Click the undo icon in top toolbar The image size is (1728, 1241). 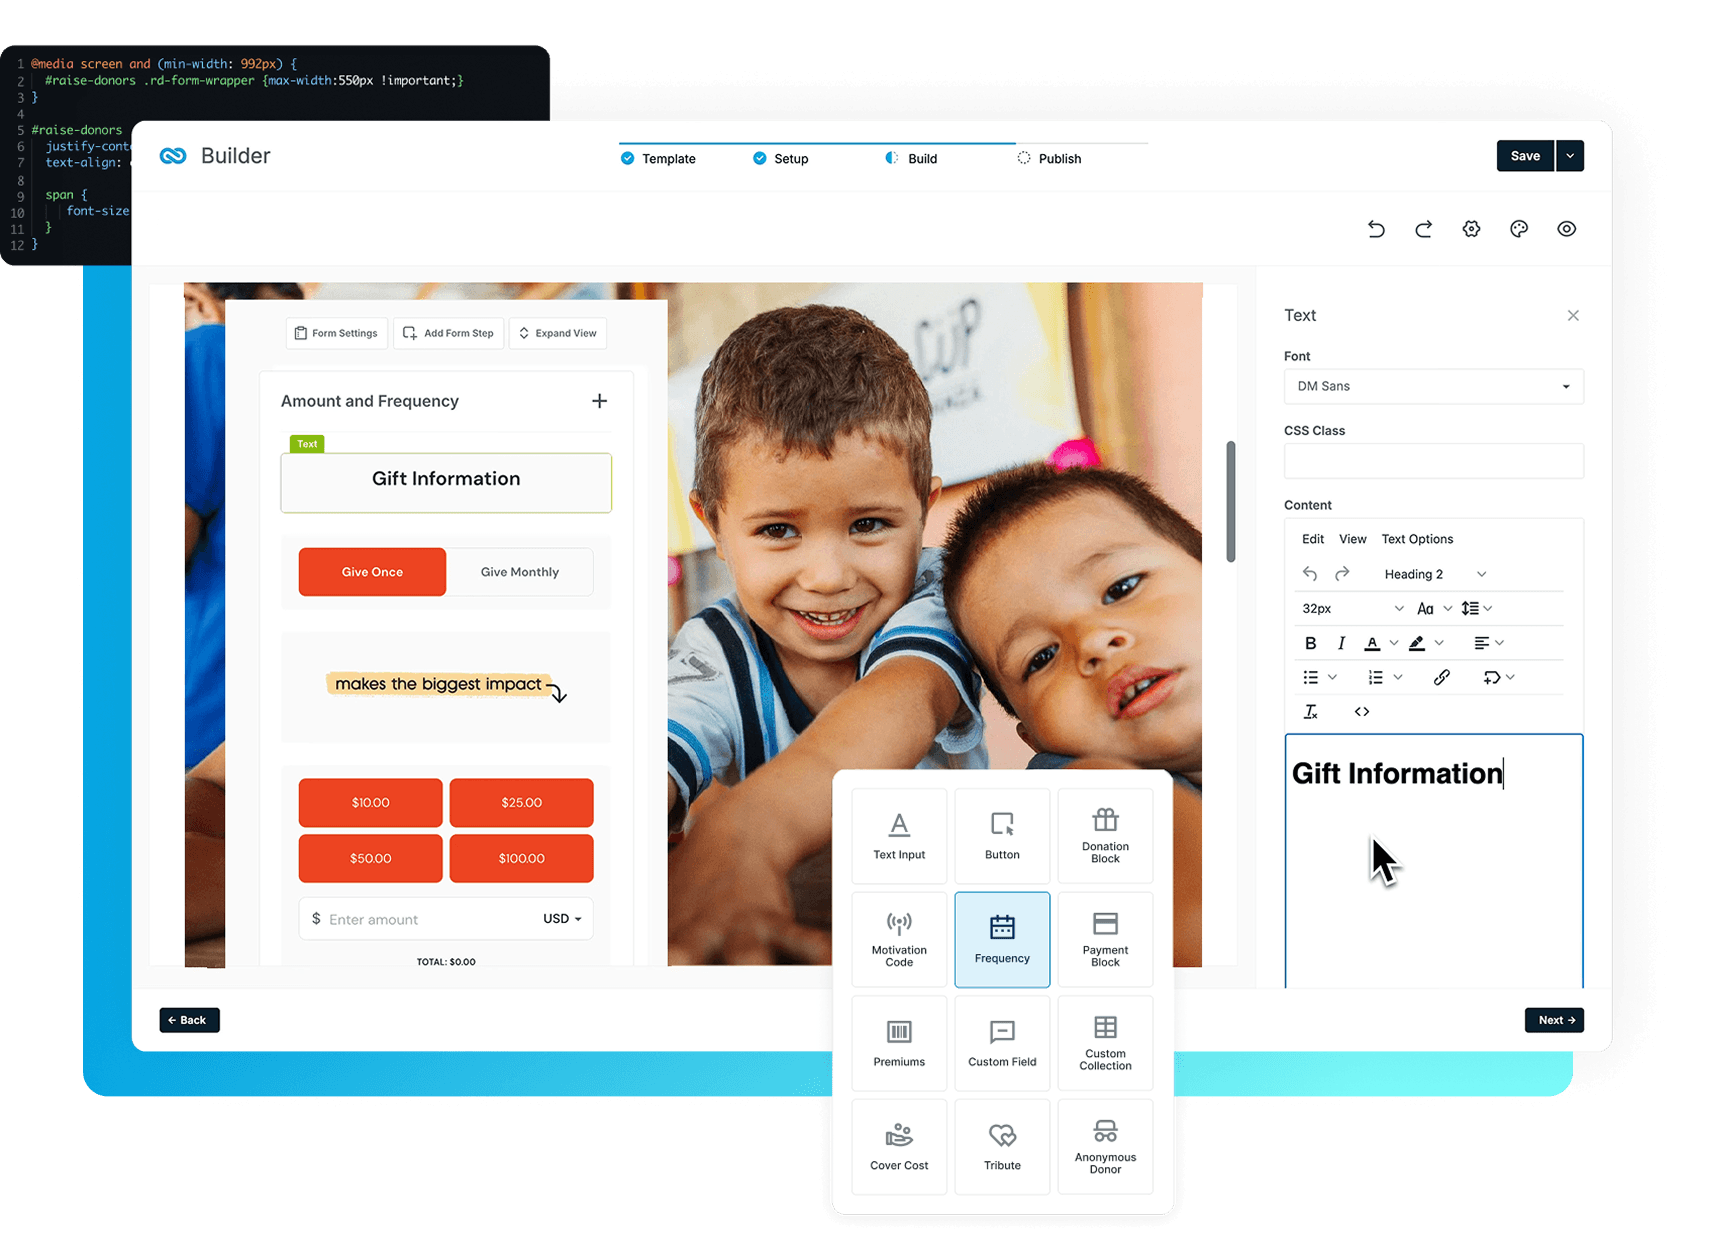pyautogui.click(x=1376, y=229)
